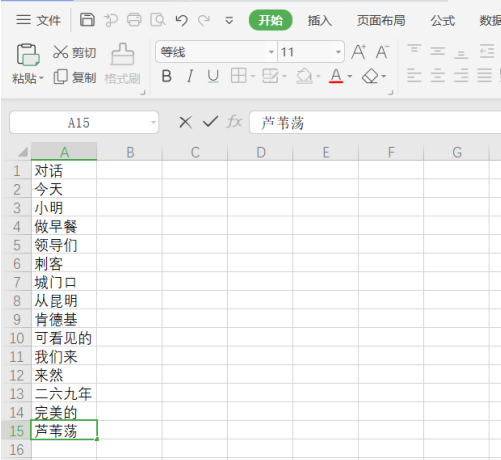The height and width of the screenshot is (460, 501).
Task: Click the Save icon in quick toolbar
Action: pyautogui.click(x=87, y=20)
